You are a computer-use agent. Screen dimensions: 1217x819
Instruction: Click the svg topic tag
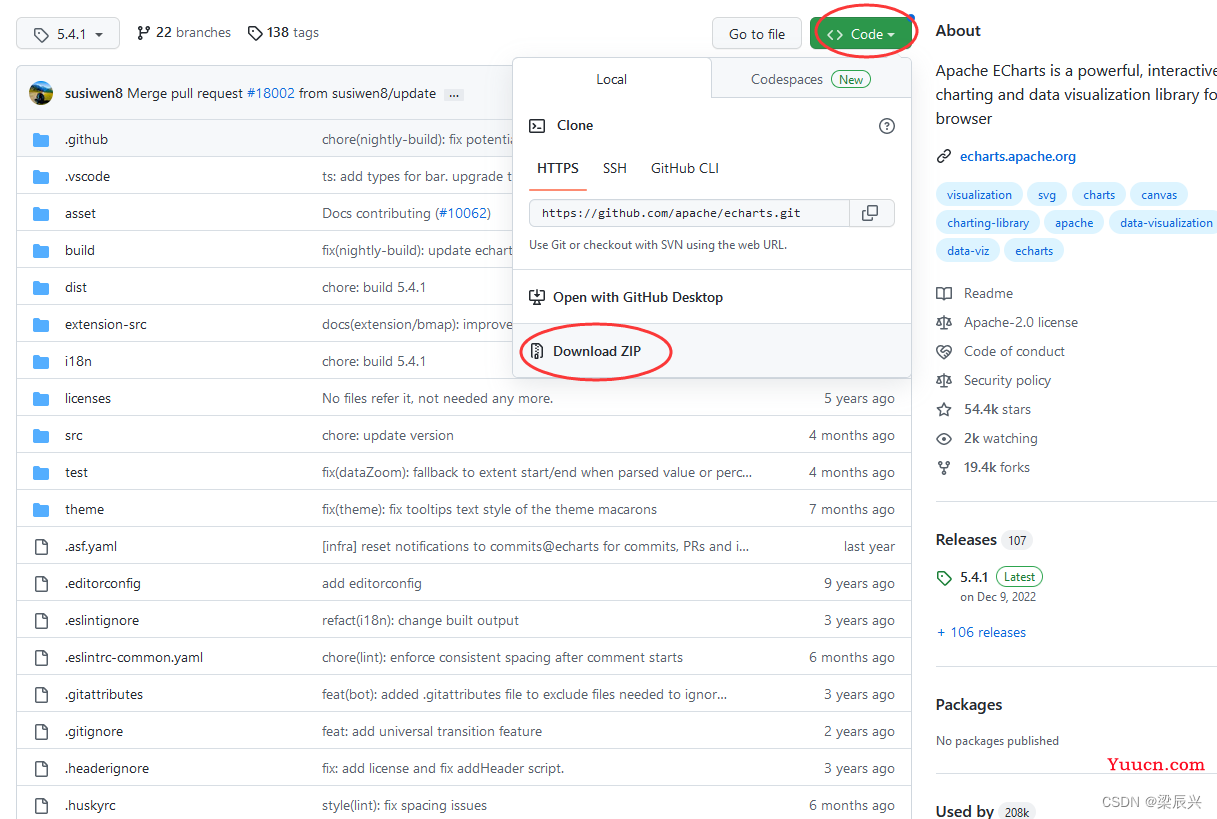pyautogui.click(x=1047, y=195)
